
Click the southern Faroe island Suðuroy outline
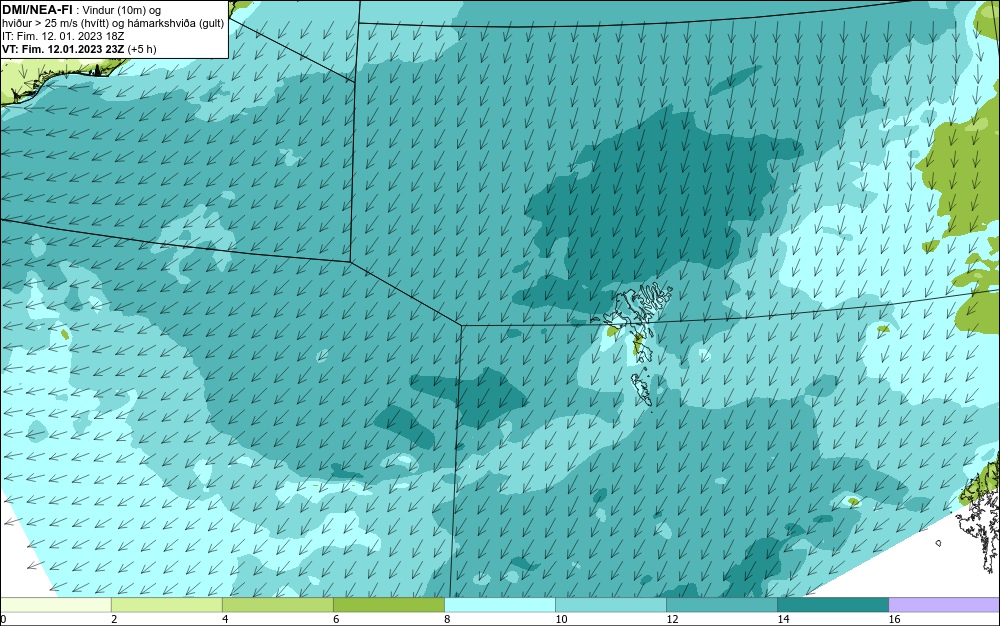point(642,390)
